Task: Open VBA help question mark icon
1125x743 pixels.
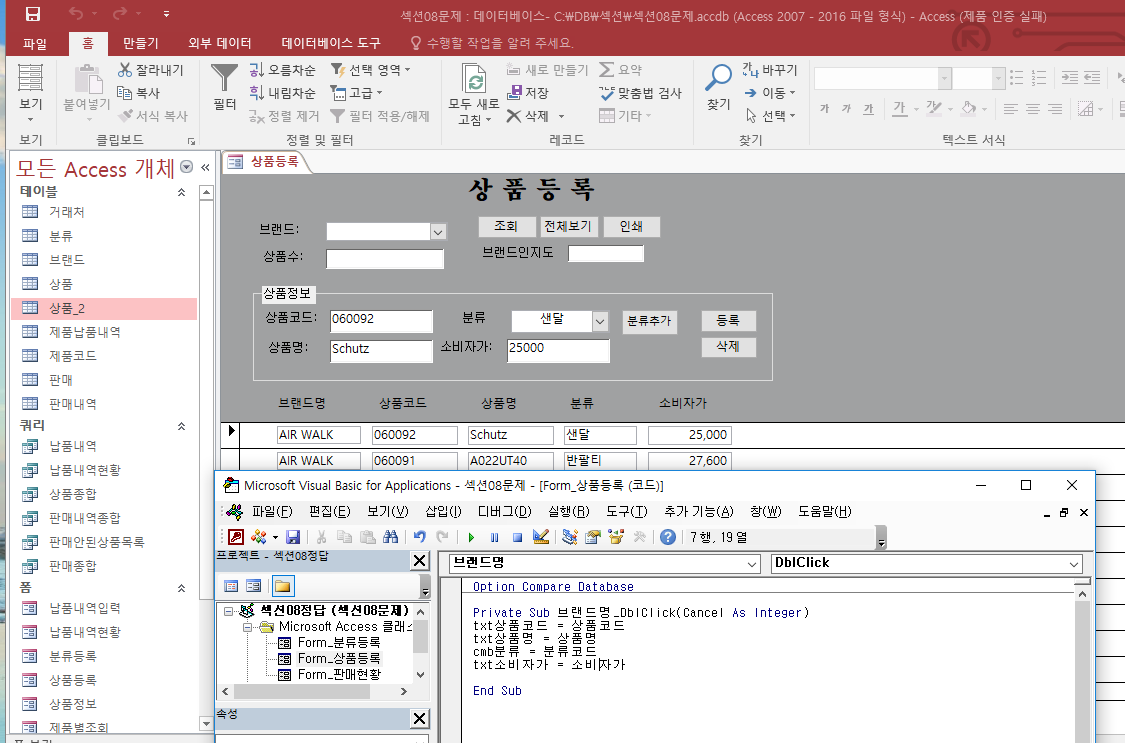Action: [668, 537]
